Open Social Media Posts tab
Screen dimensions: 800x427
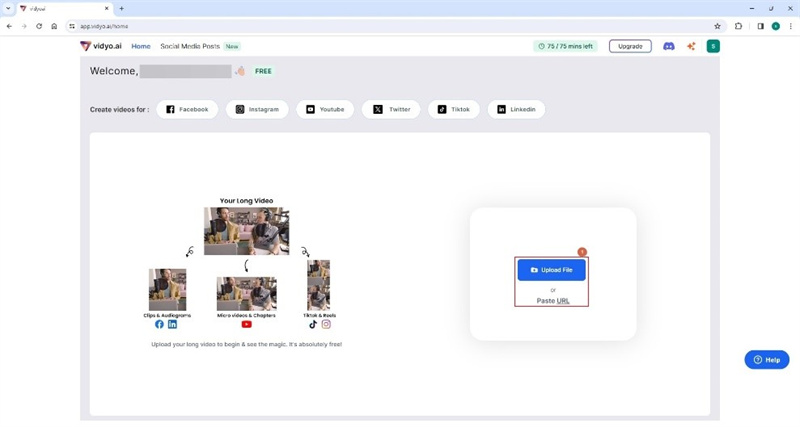pos(190,46)
